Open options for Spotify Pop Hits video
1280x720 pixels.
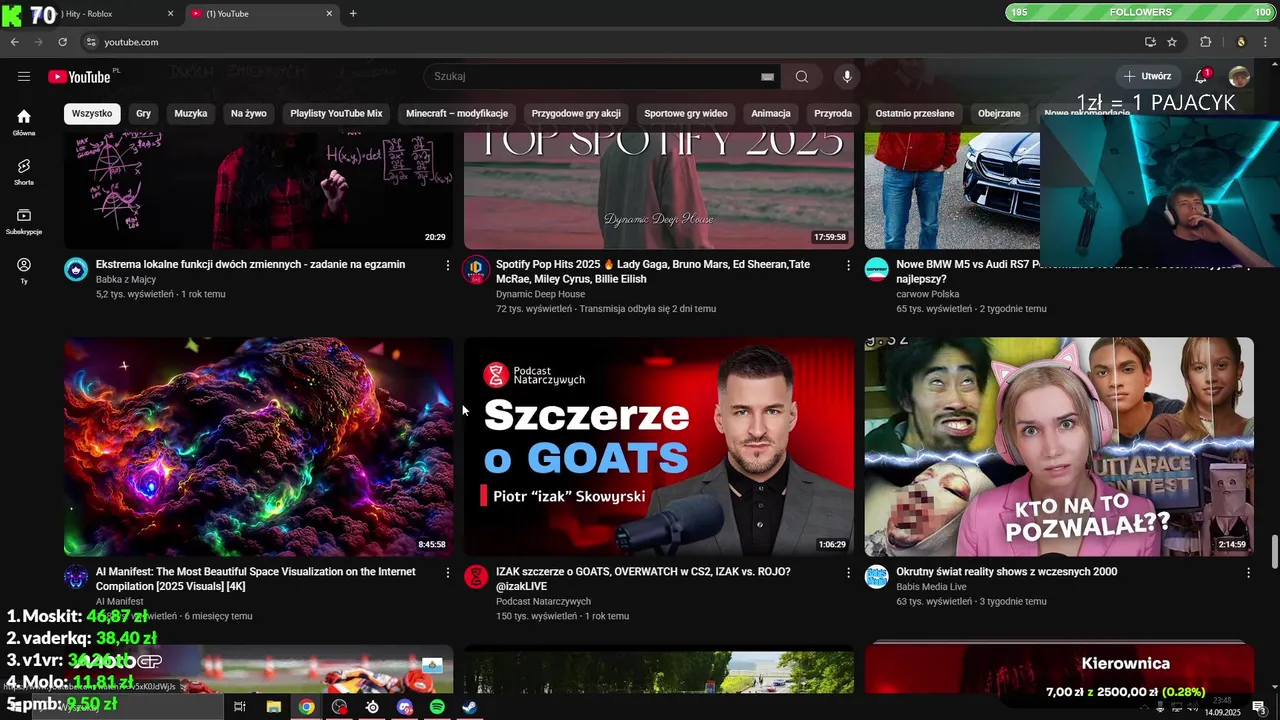pyautogui.click(x=848, y=265)
